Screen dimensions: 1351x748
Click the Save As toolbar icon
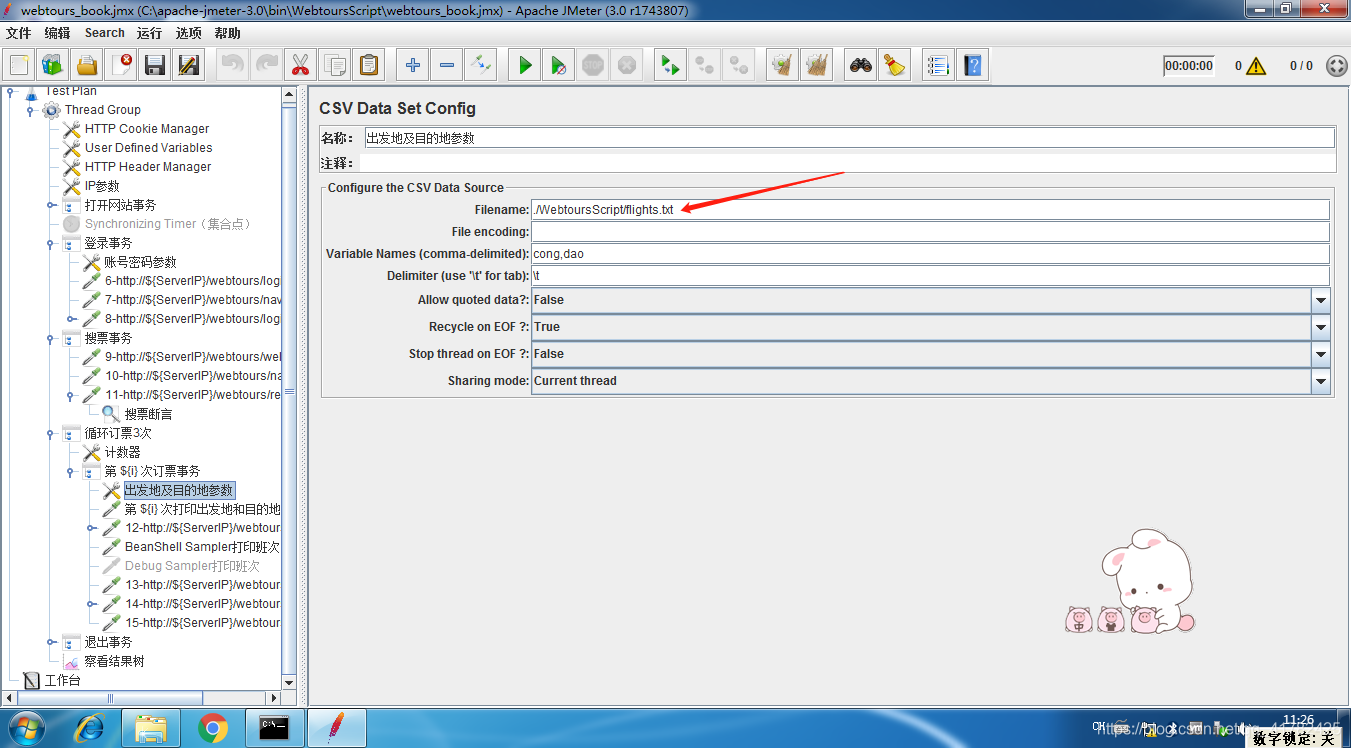tap(188, 66)
